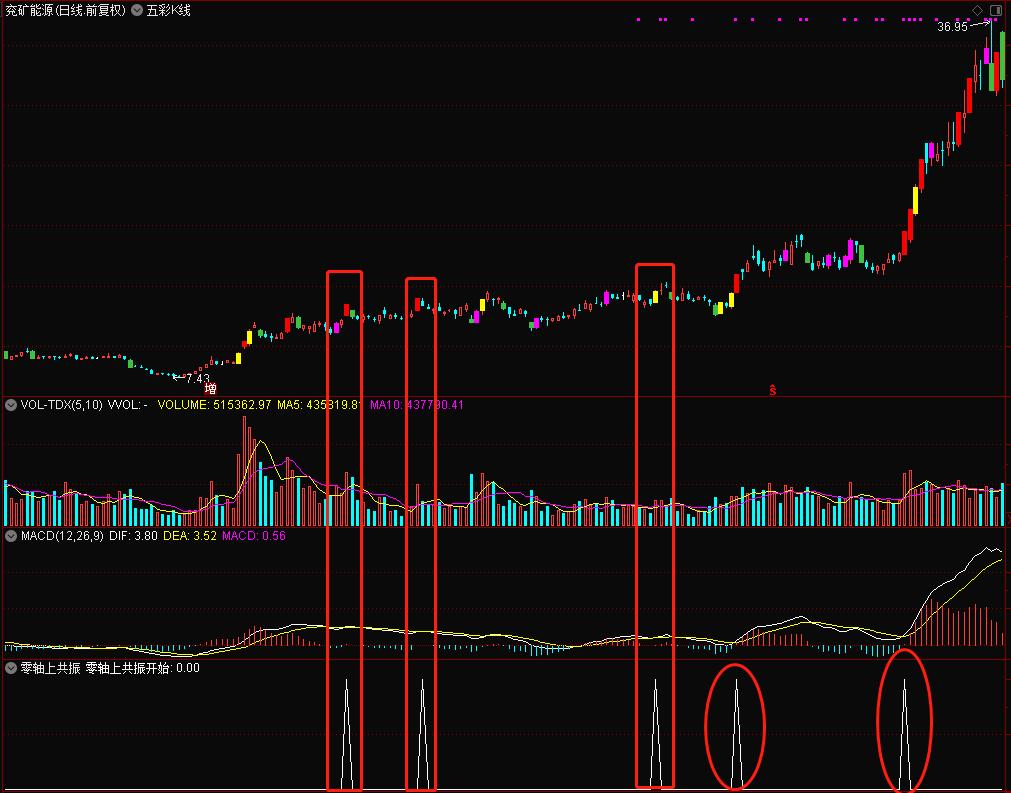This screenshot has height=793, width=1011.
Task: Click the 7.43 low price label
Action: pyautogui.click(x=198, y=378)
